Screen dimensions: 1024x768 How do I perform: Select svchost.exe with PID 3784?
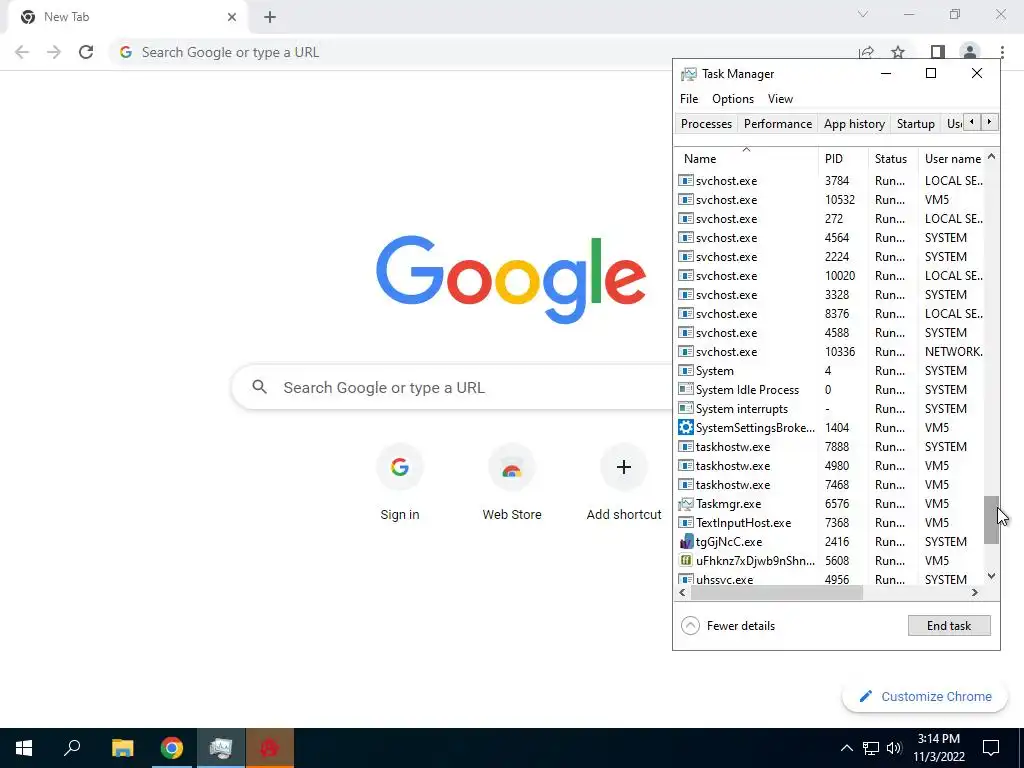(829, 181)
